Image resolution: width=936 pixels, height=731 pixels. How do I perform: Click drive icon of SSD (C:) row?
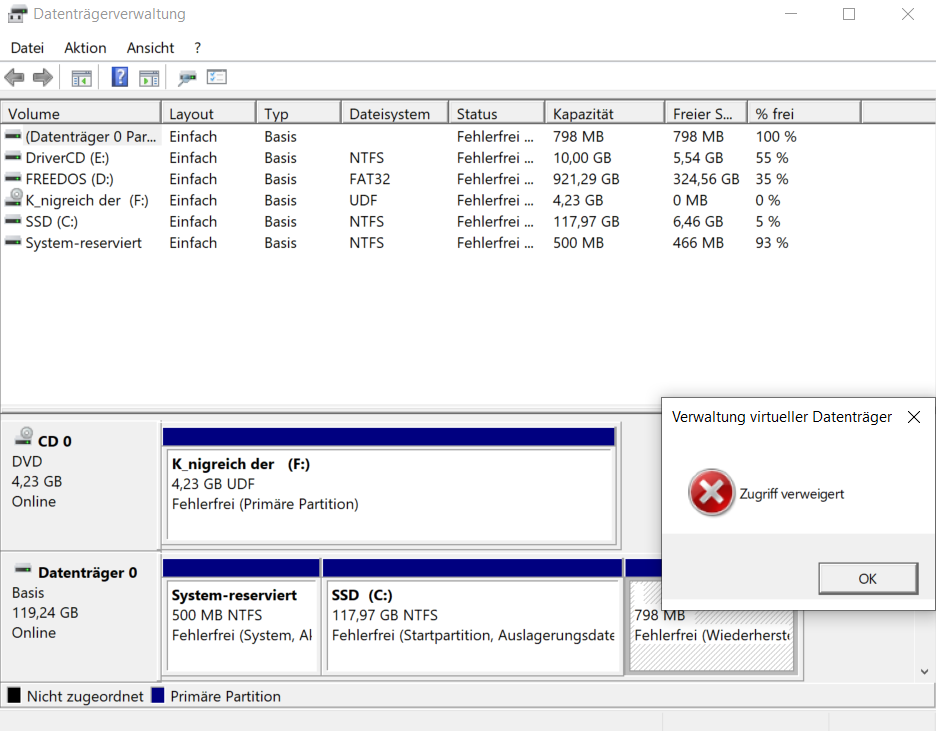[x=13, y=221]
